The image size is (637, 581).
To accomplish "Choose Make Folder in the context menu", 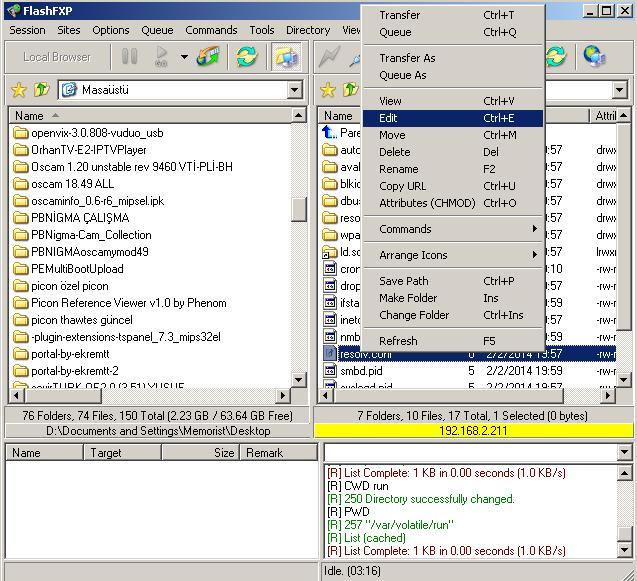I will pos(453,298).
